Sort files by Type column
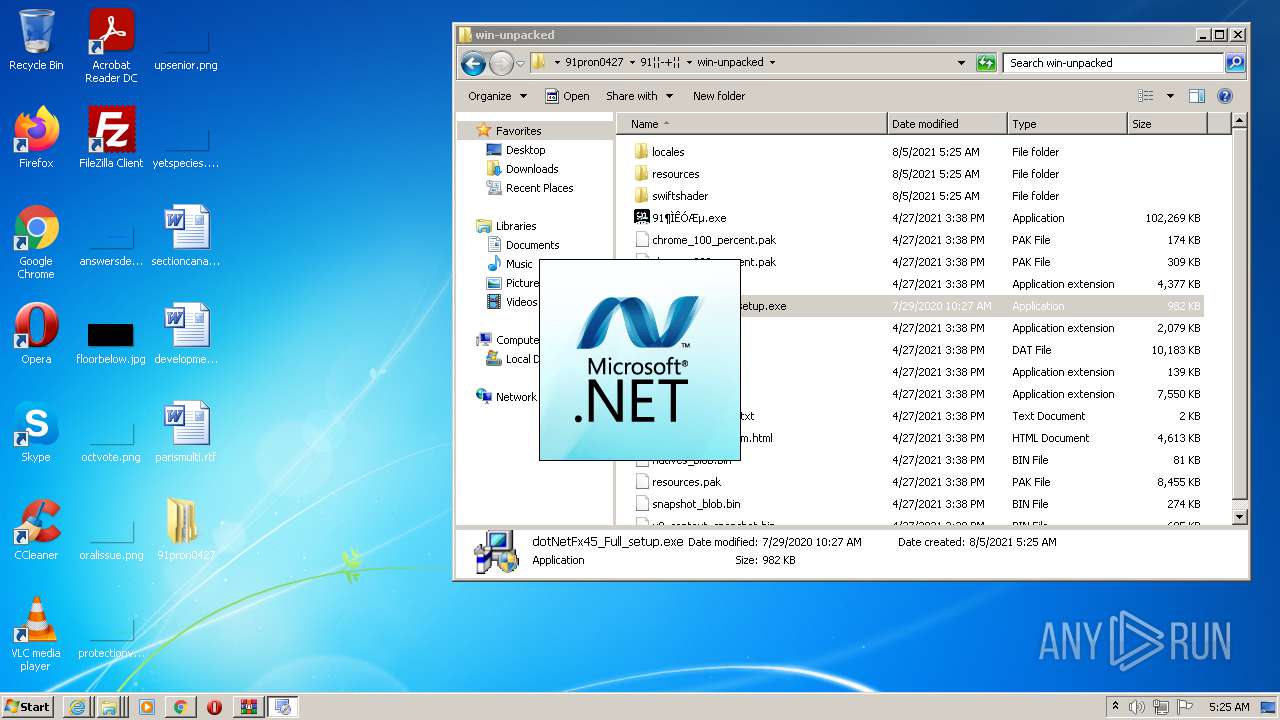Viewport: 1280px width, 720px height. (x=1067, y=124)
